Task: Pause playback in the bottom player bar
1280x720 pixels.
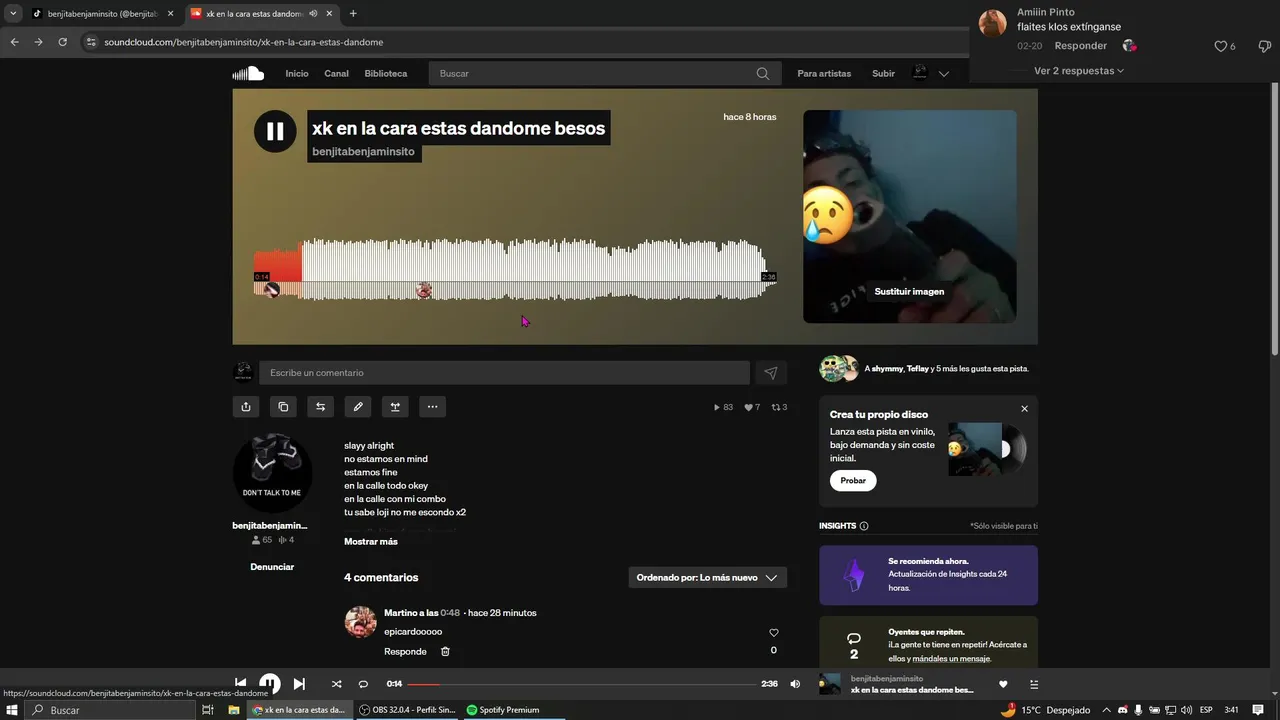Action: (x=269, y=684)
